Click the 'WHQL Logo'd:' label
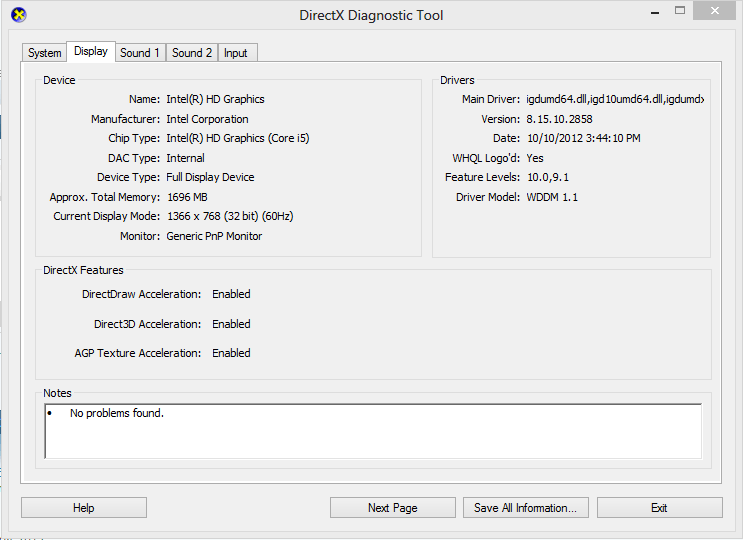743x540 pixels. (486, 158)
